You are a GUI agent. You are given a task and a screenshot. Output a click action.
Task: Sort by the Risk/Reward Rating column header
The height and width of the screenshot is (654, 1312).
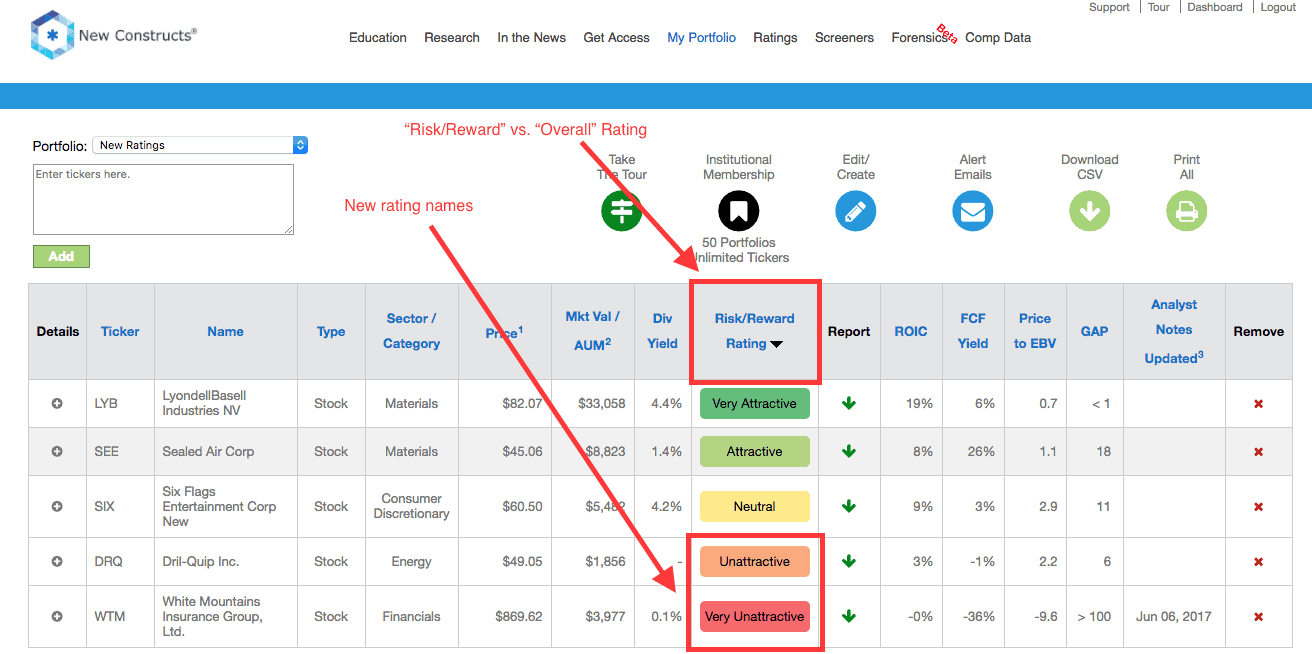pos(754,331)
